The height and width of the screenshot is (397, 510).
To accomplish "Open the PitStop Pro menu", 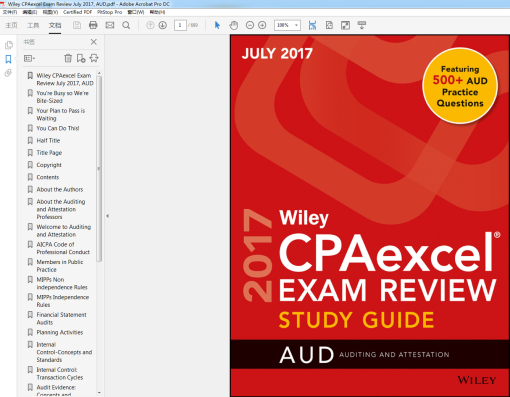I will click(x=109, y=12).
